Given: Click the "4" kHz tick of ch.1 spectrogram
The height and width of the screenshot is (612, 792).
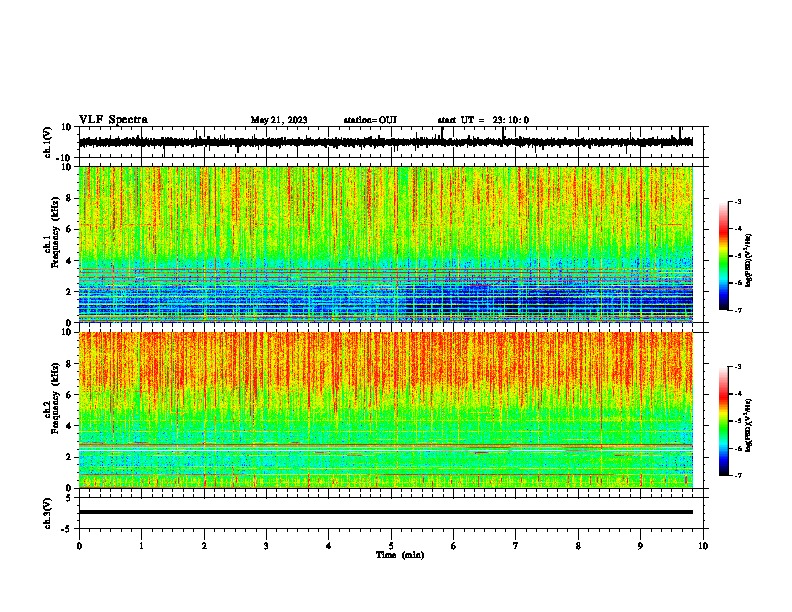Looking at the screenshot, I should click(70, 261).
